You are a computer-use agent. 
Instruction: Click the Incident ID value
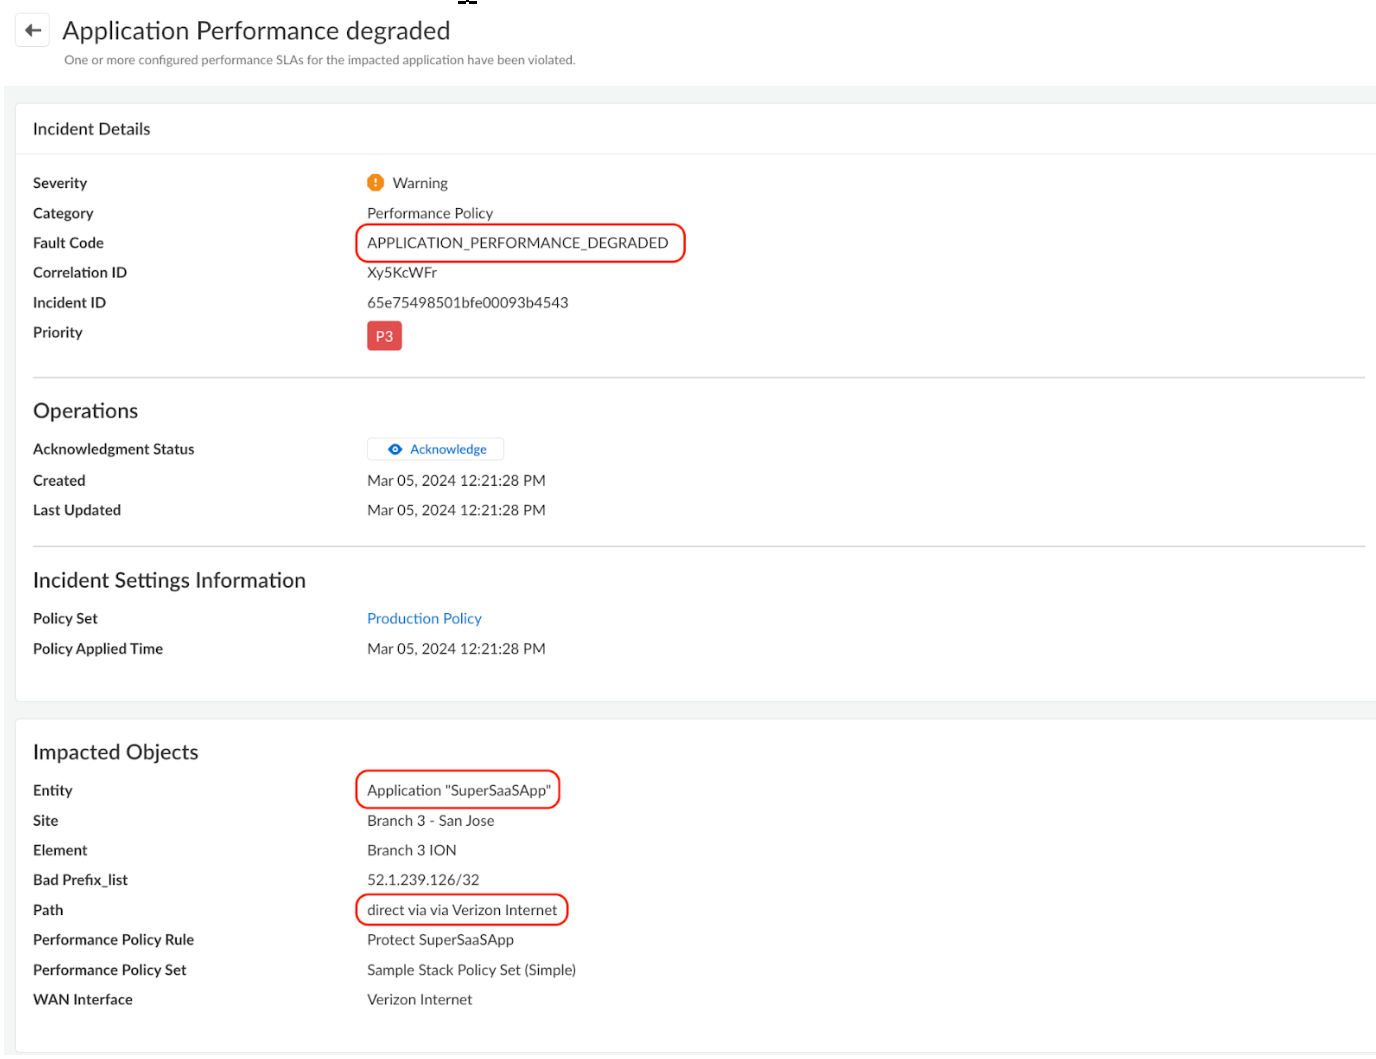tap(467, 302)
